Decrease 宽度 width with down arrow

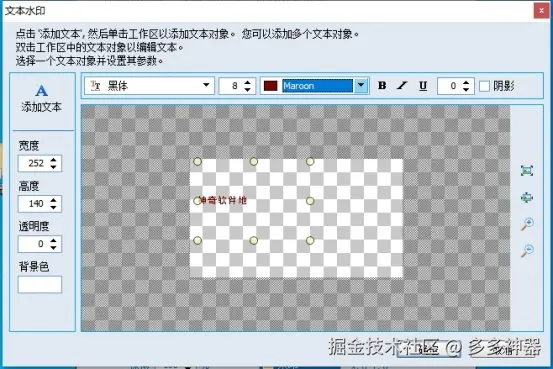[x=53, y=167]
